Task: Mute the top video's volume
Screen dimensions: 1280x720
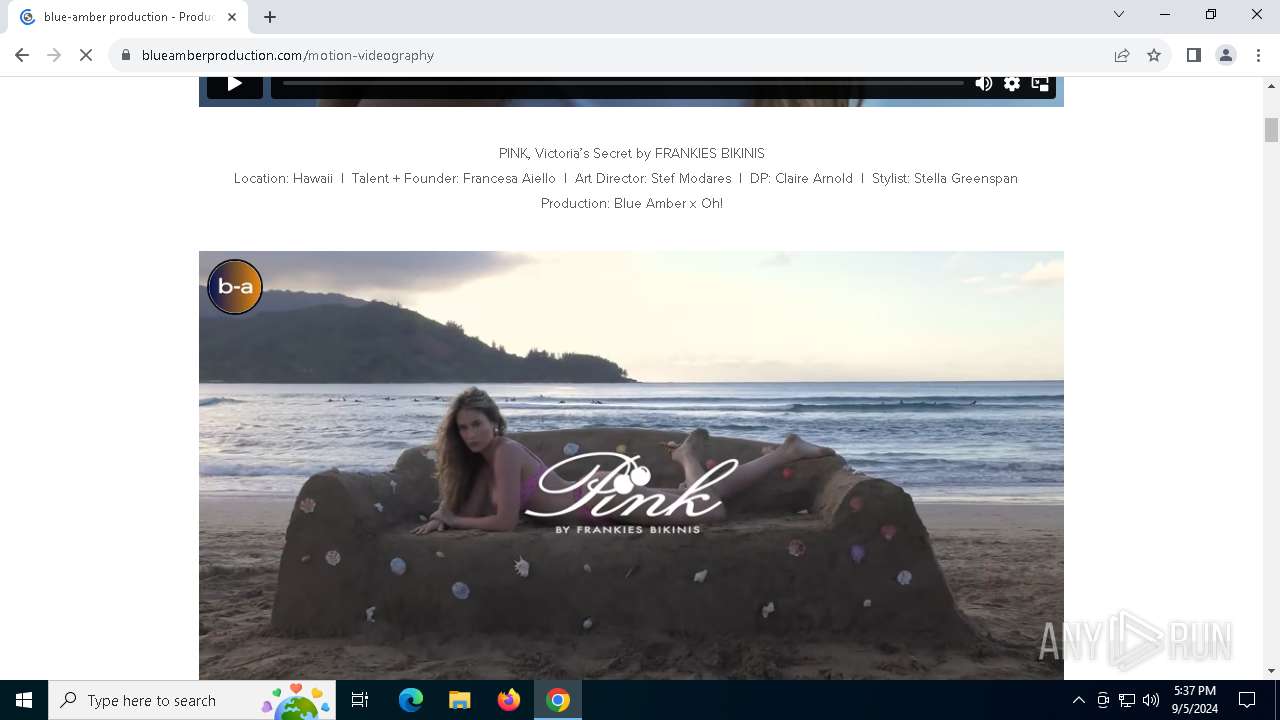Action: point(984,84)
